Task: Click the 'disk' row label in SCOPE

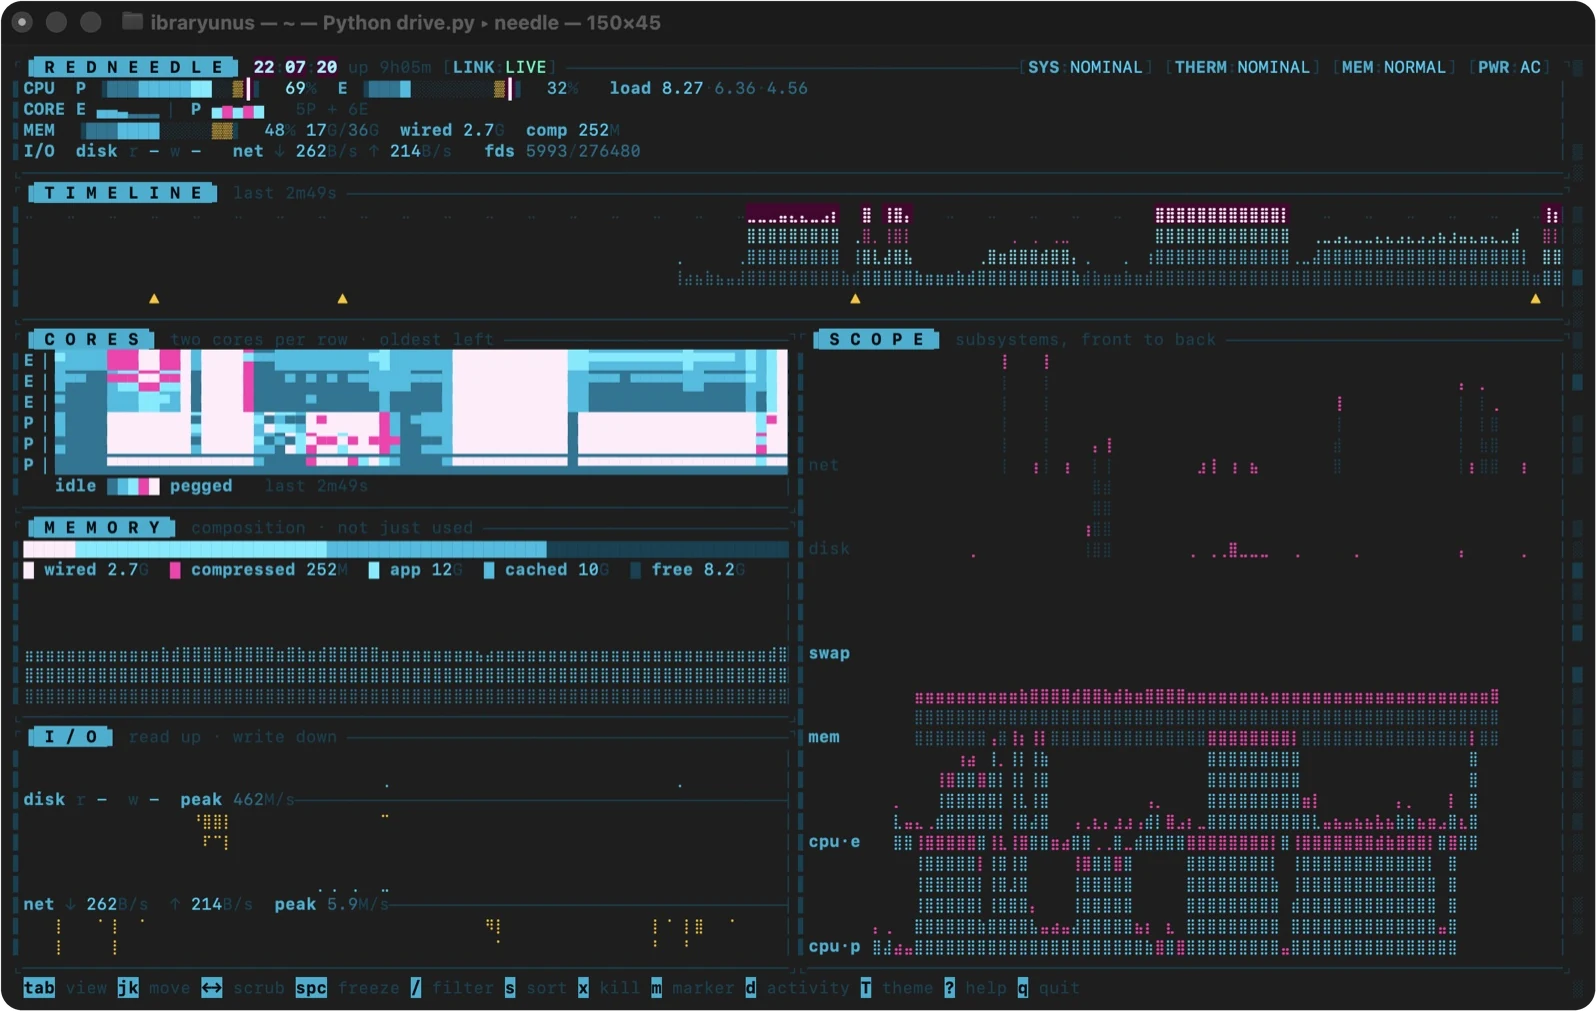Action: (x=829, y=549)
